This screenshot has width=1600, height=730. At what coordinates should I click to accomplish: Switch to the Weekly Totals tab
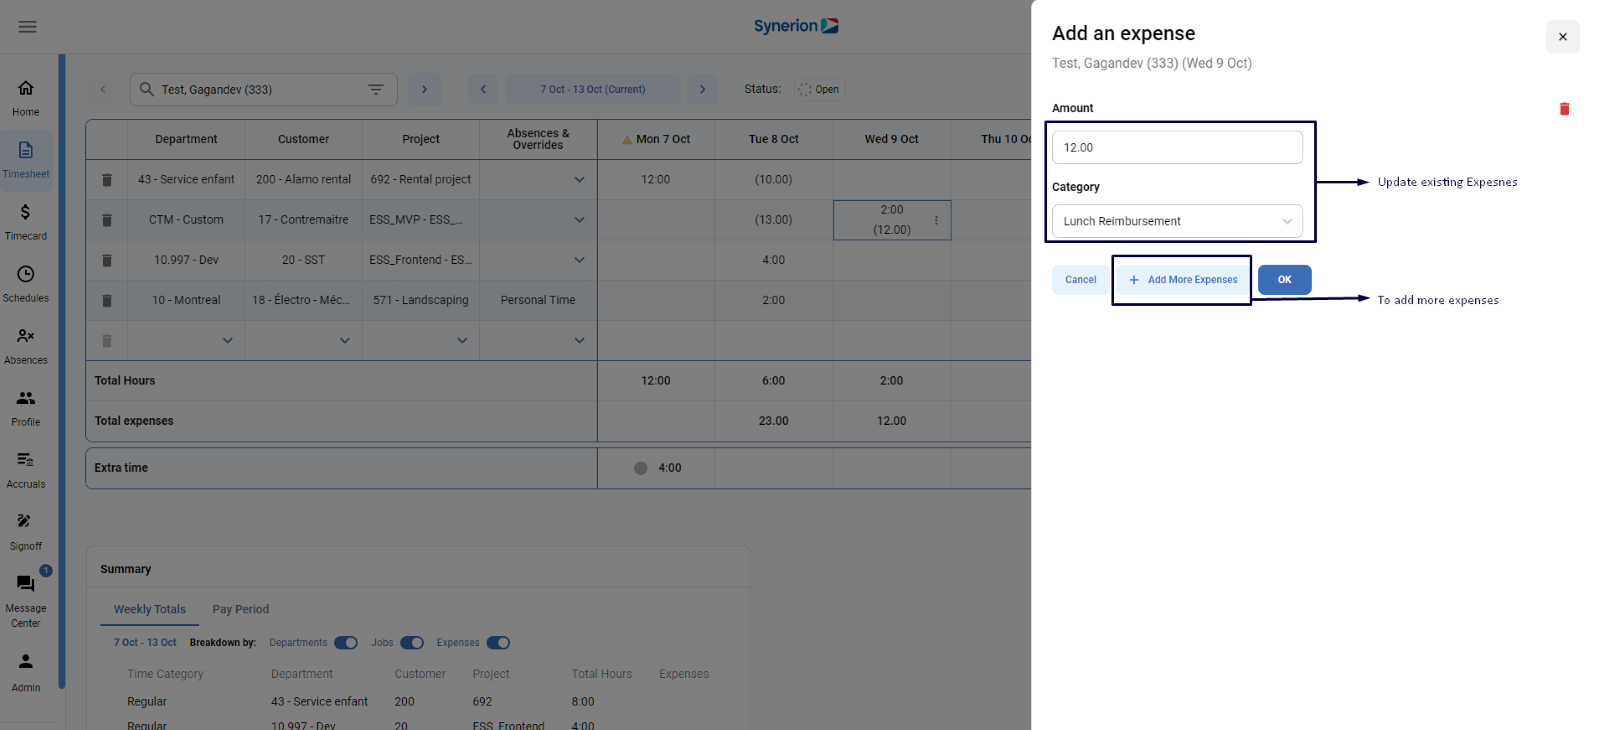coord(149,609)
